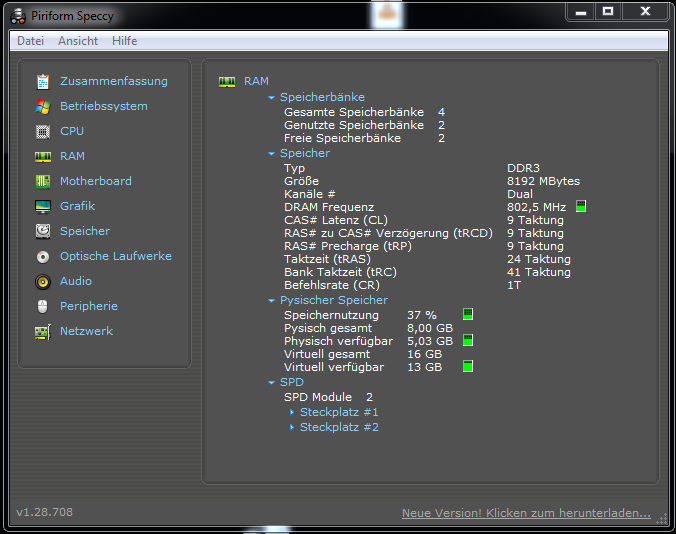The height and width of the screenshot is (534, 676).
Task: Click graph icon beside Physisch verfügbar
Action: tap(468, 340)
